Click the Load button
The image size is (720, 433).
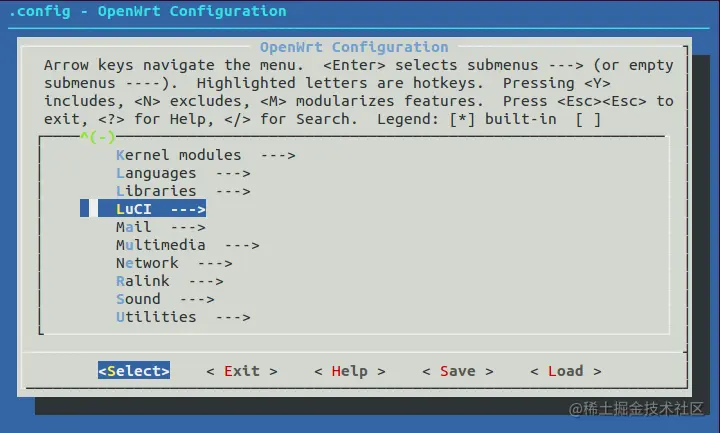point(566,371)
